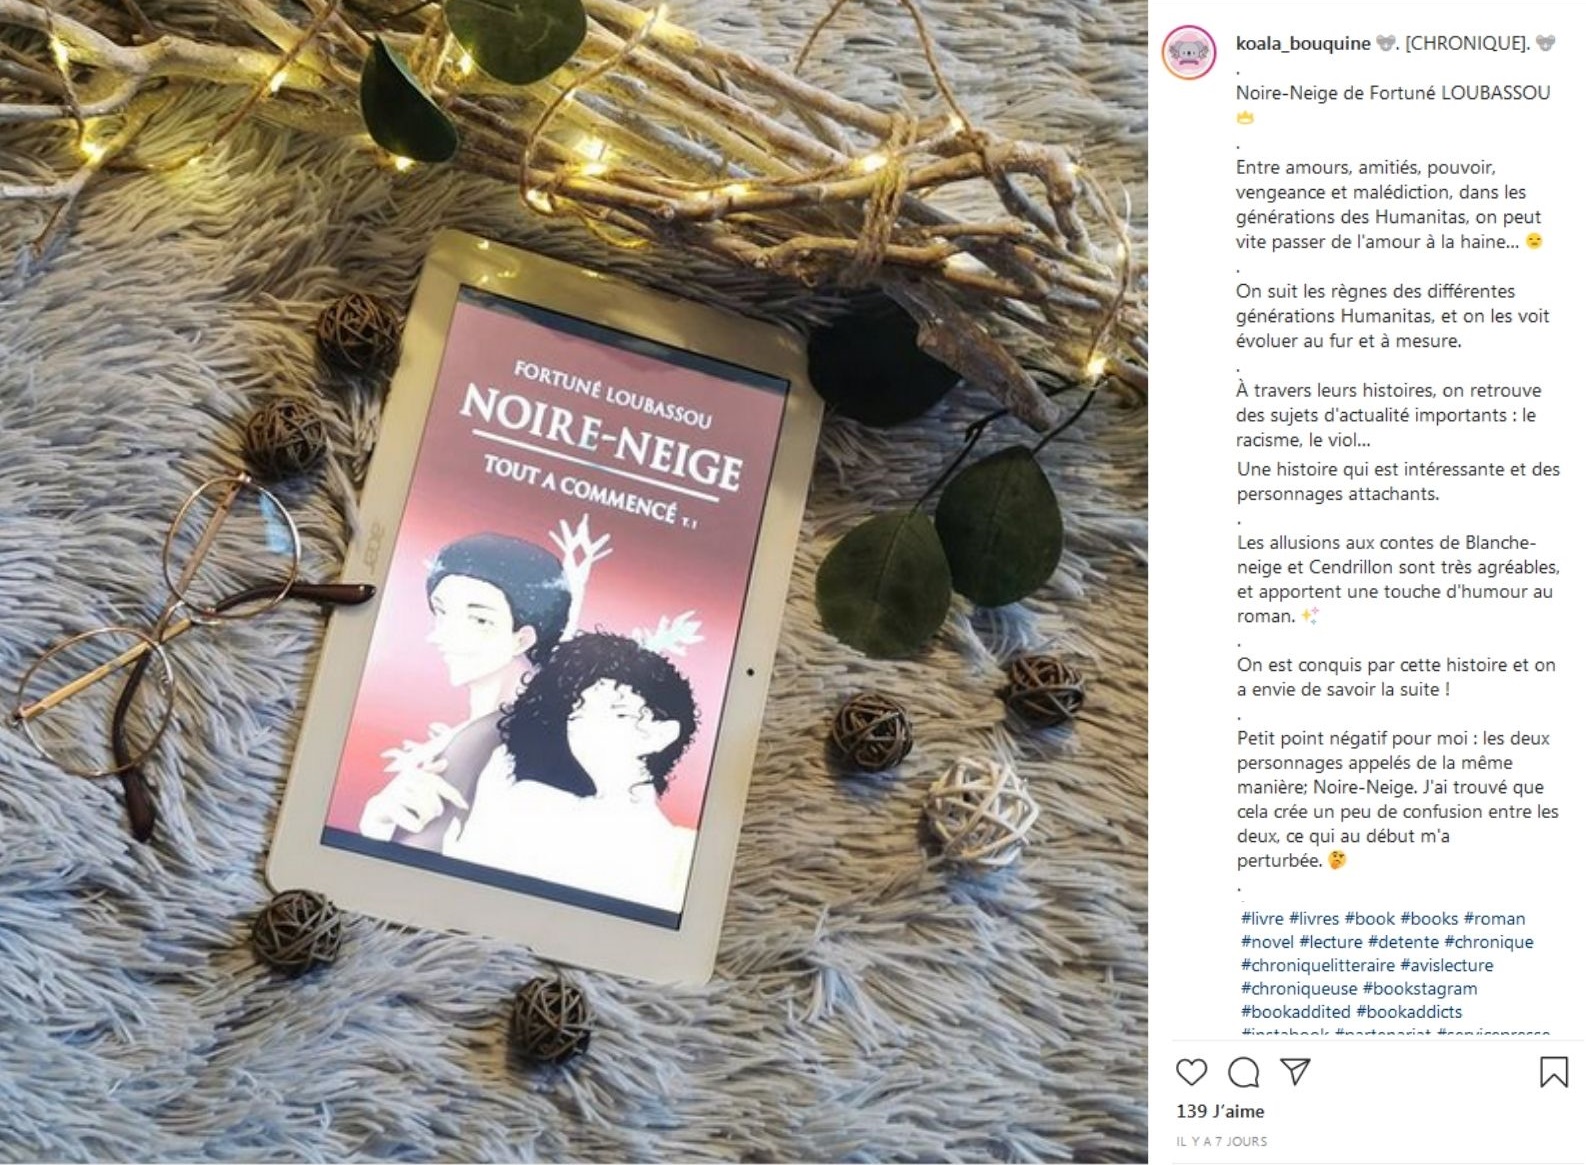This screenshot has width=1586, height=1165.
Task: Click the Noire-Neige tablet photo
Action: [x=574, y=582]
